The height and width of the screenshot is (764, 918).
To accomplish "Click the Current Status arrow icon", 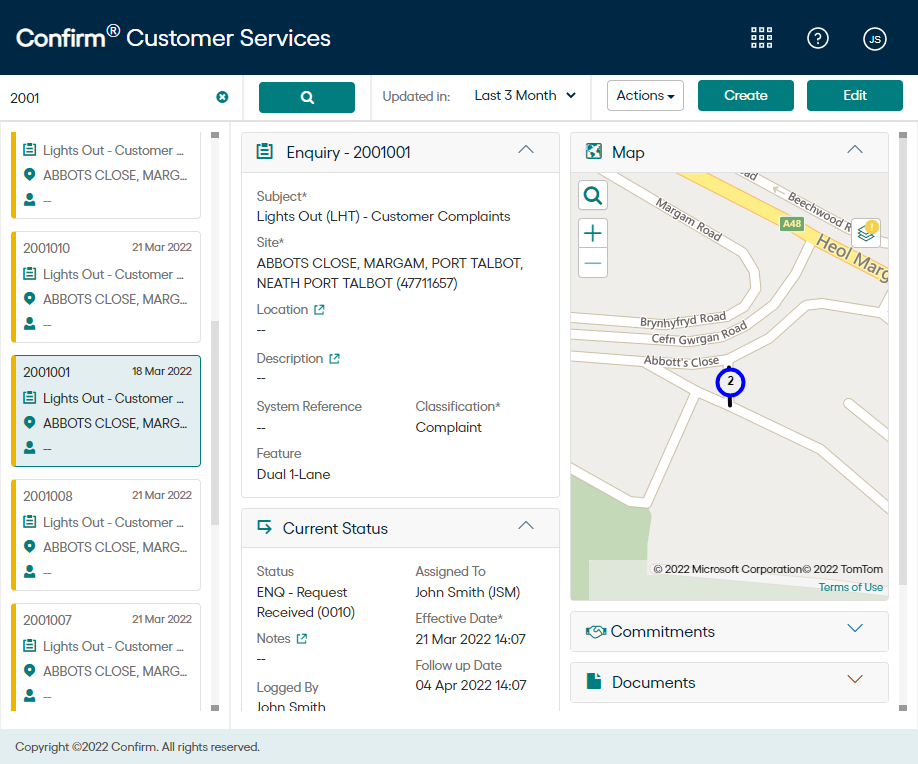I will point(265,527).
